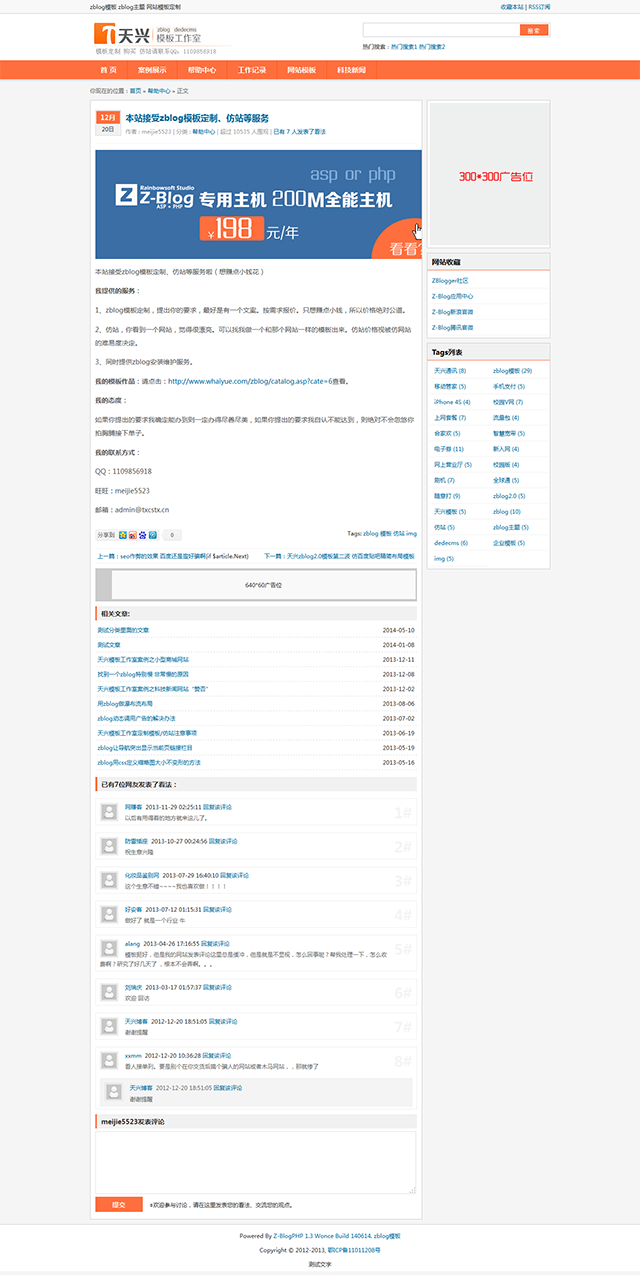Image resolution: width=640 pixels, height=1275 pixels.
Task: Open the 工作记录 navigation tab
Action: [252, 70]
